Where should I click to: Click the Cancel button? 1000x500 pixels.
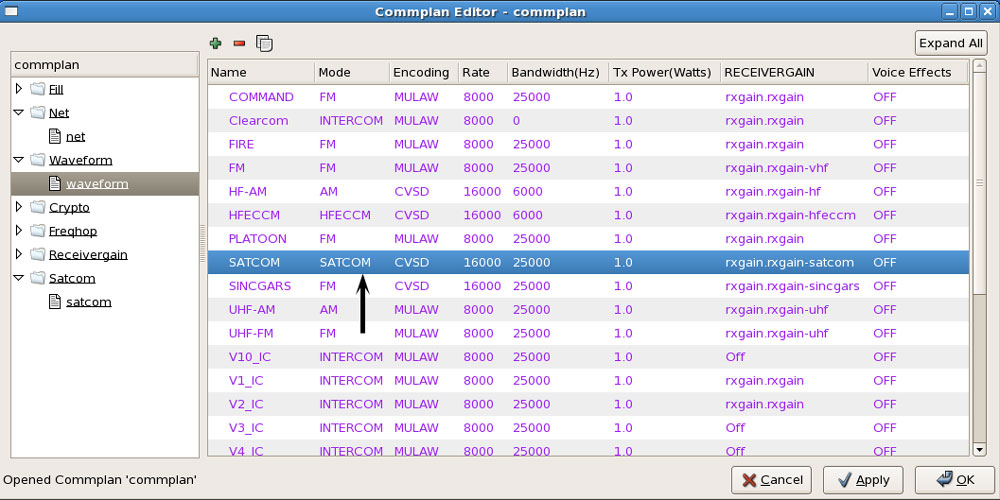[x=772, y=480]
